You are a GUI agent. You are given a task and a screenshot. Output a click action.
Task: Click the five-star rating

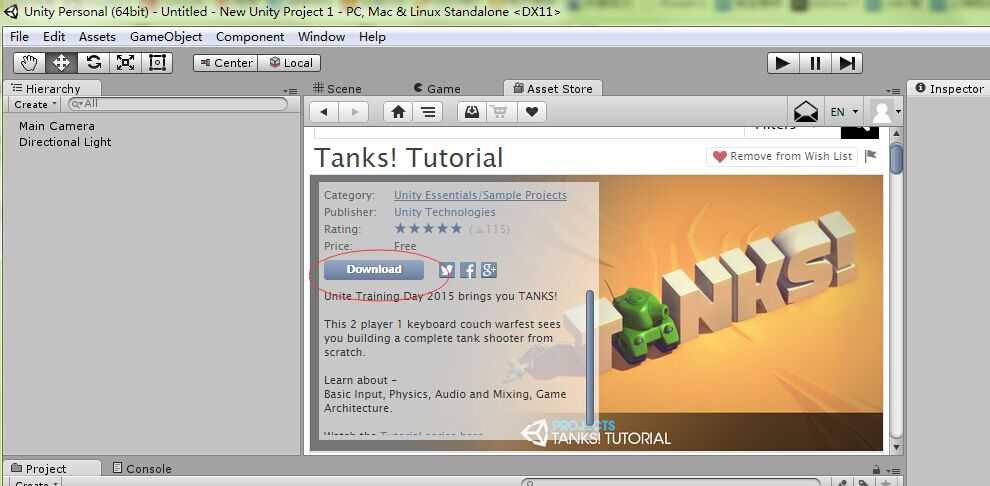tap(428, 228)
